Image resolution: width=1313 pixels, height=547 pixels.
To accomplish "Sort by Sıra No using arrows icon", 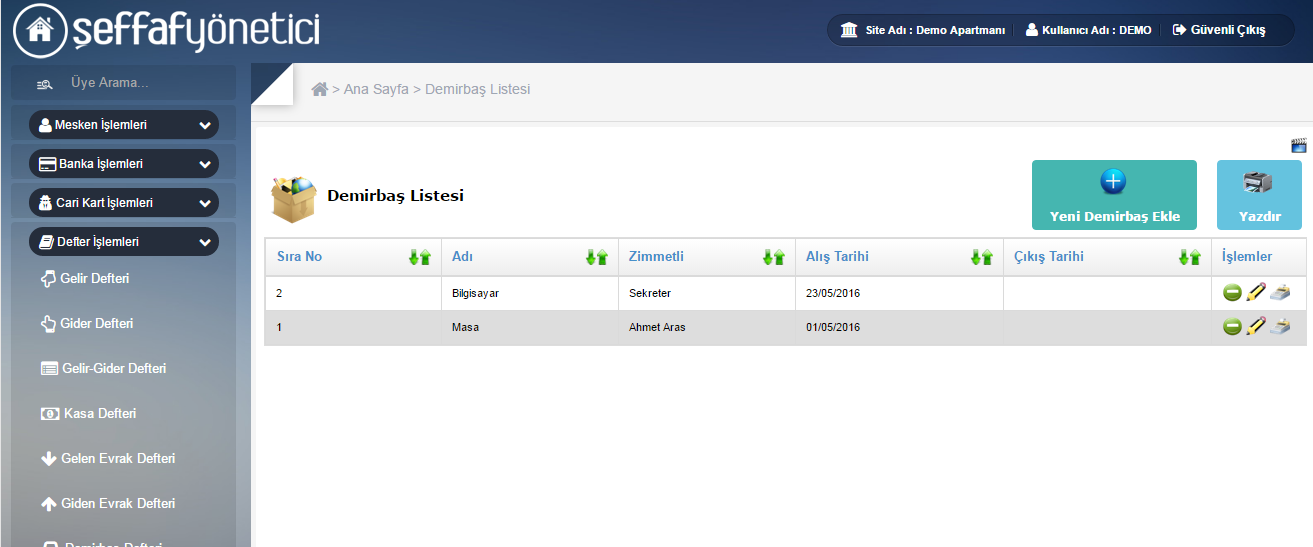I will pos(420,257).
